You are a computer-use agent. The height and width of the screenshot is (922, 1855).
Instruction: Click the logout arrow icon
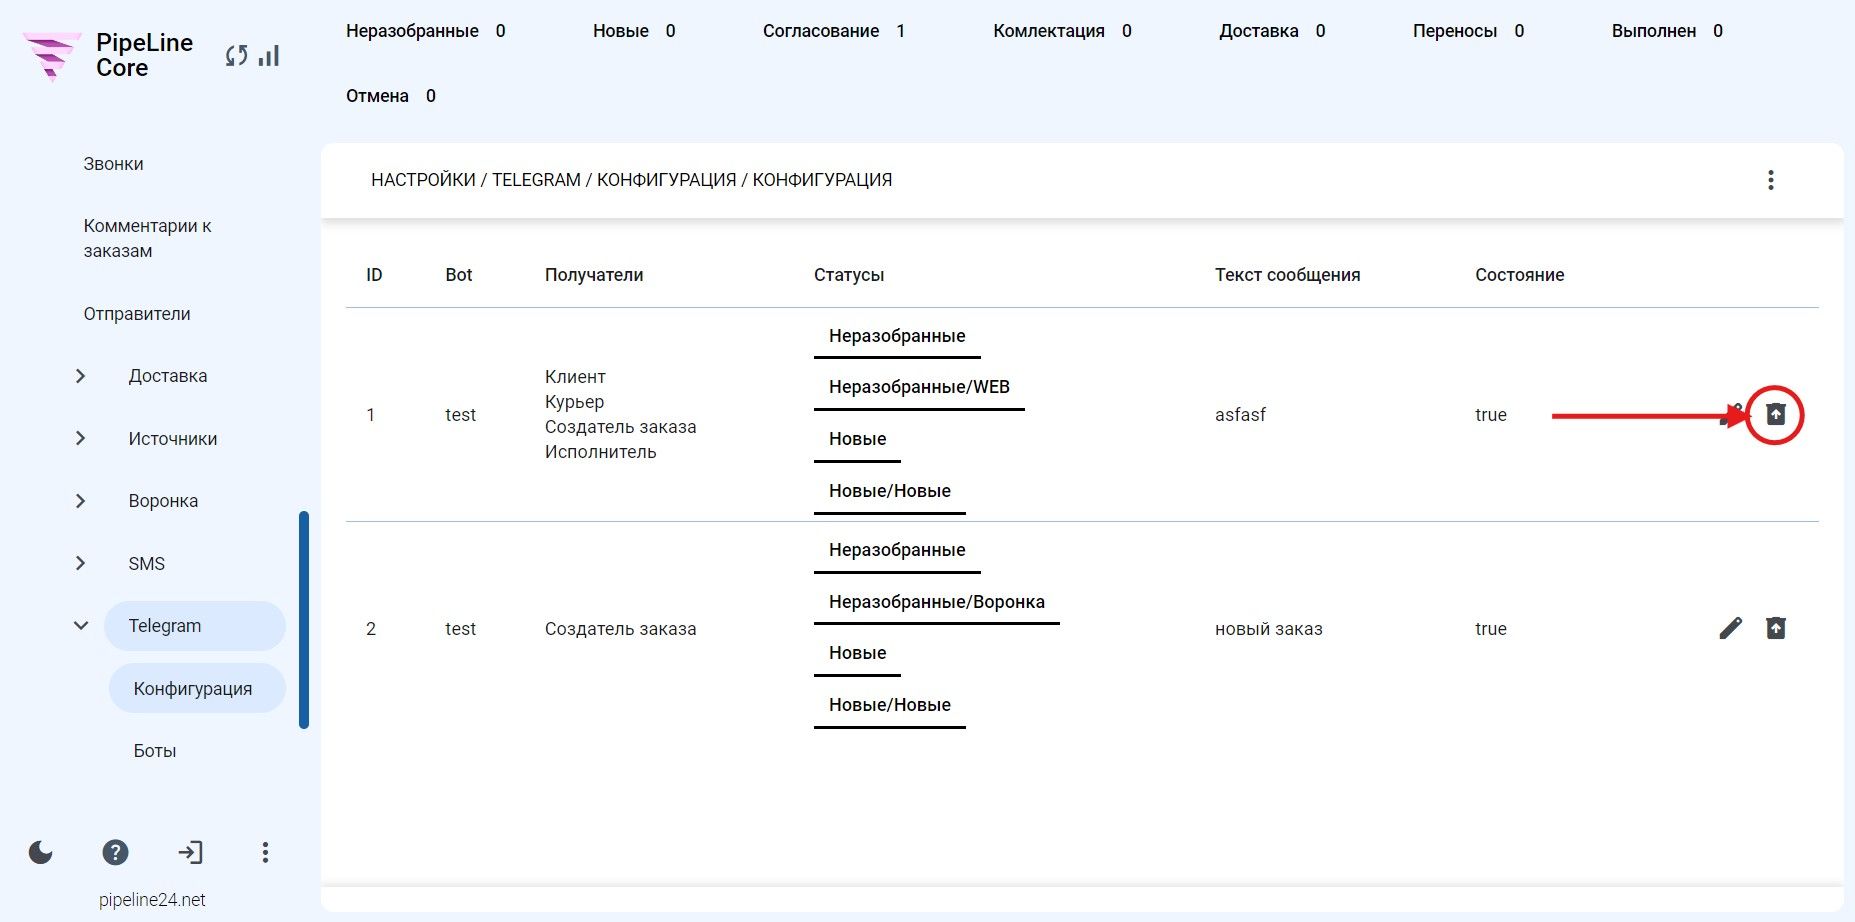coord(190,852)
